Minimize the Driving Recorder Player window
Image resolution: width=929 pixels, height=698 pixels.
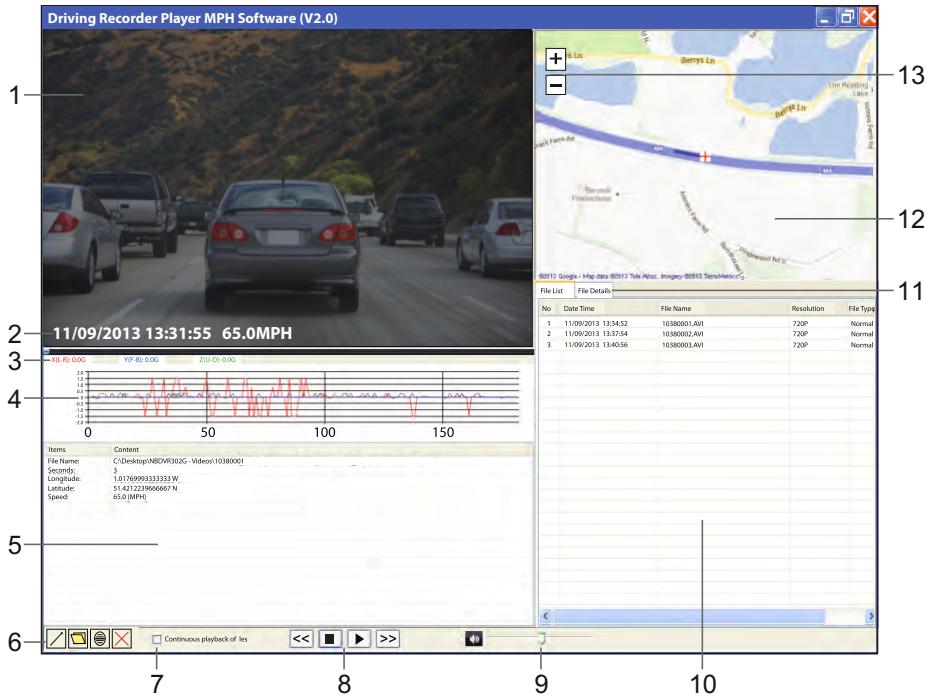(824, 17)
